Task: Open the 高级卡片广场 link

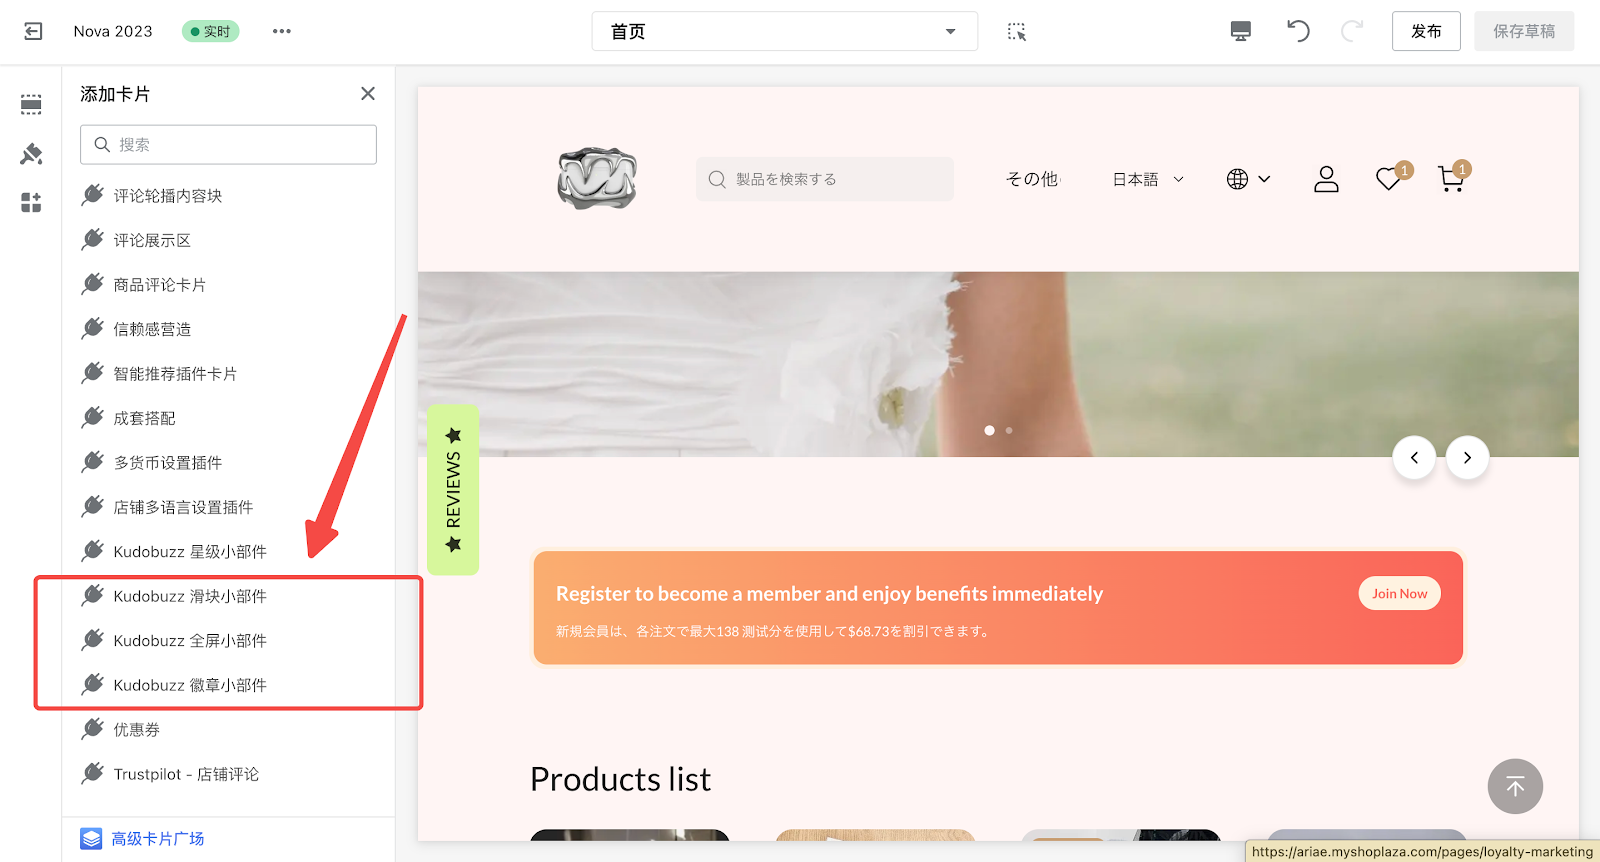Action: pos(157,838)
